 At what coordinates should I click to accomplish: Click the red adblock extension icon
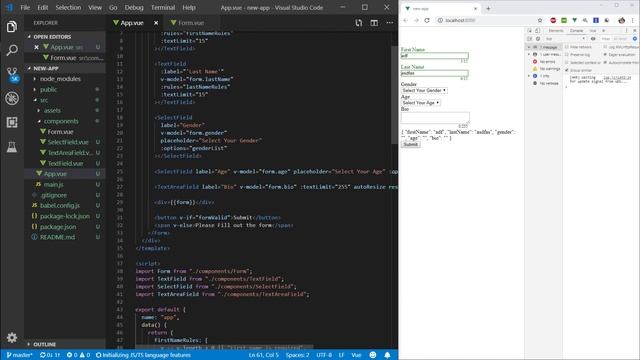tap(553, 20)
